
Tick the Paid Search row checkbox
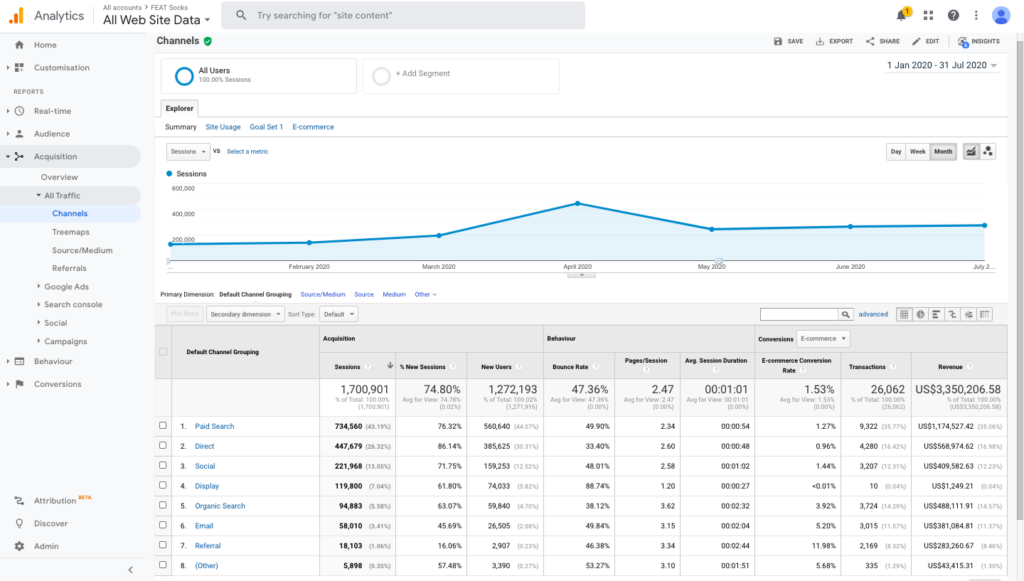click(x=163, y=426)
